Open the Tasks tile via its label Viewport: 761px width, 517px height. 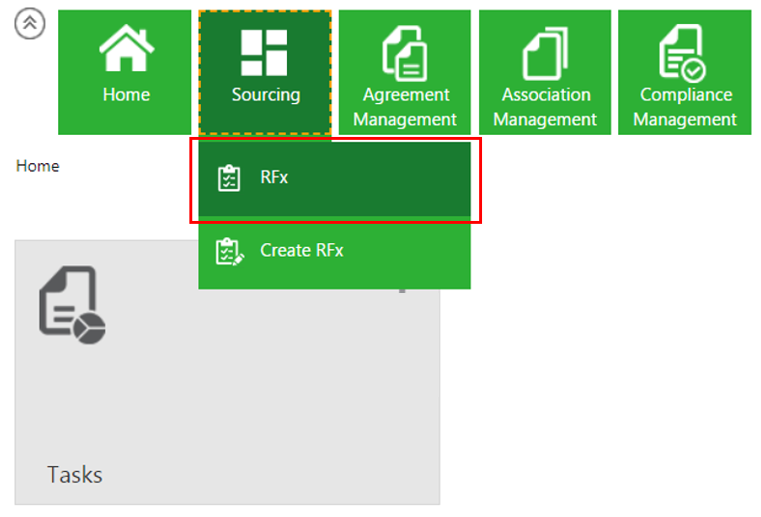pos(75,473)
